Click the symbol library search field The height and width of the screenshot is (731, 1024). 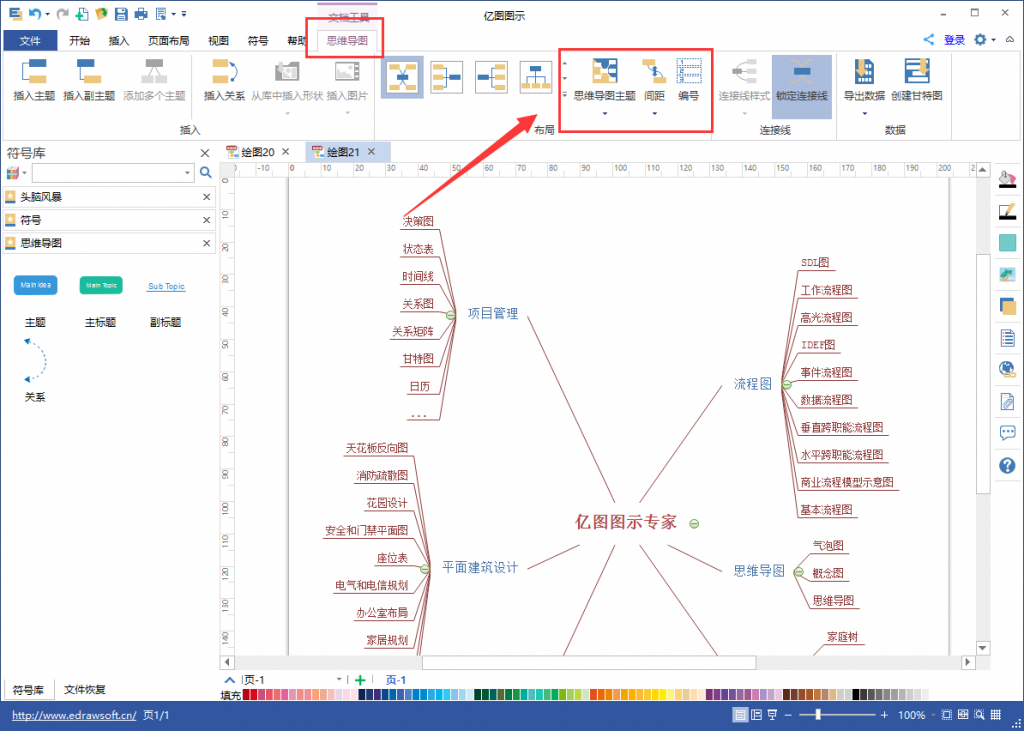(113, 172)
